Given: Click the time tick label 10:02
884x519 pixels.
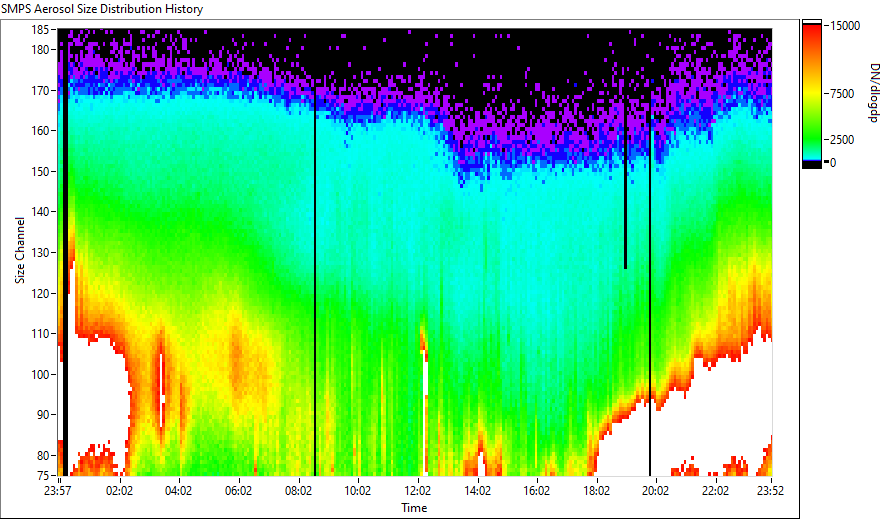Looking at the screenshot, I should point(357,491).
